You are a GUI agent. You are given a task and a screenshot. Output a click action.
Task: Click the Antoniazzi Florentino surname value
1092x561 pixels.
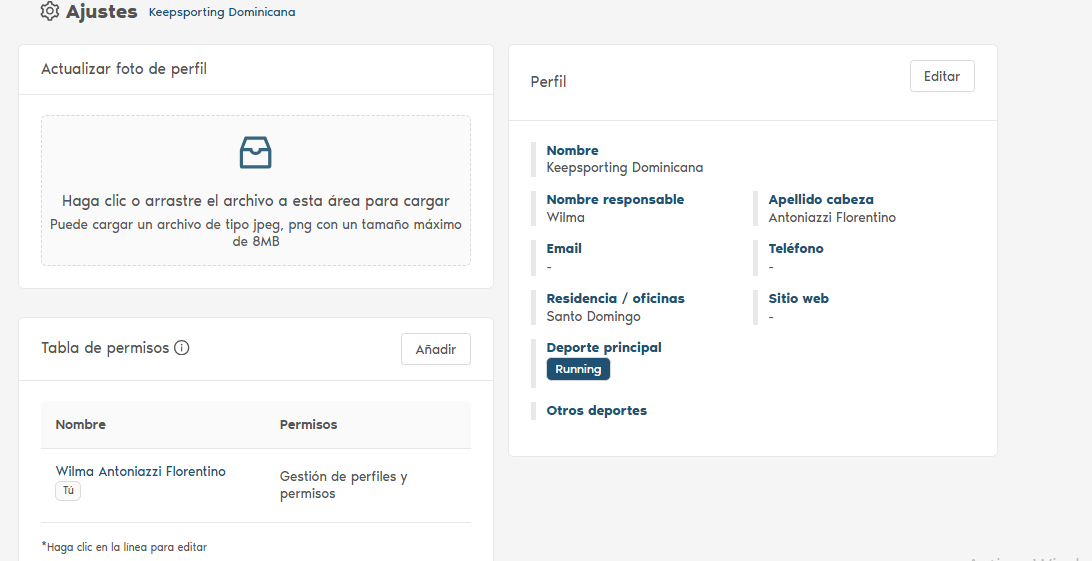tap(832, 217)
